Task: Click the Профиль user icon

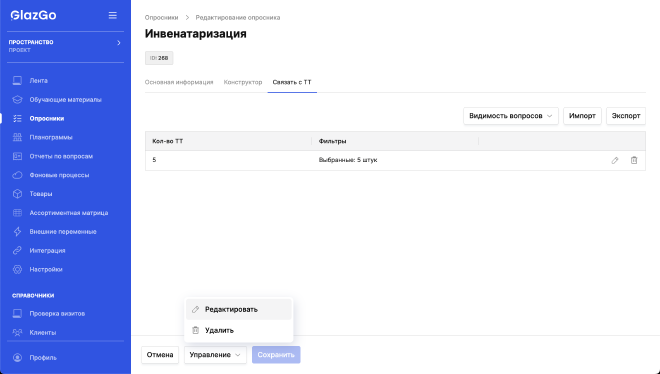Action: click(x=17, y=358)
